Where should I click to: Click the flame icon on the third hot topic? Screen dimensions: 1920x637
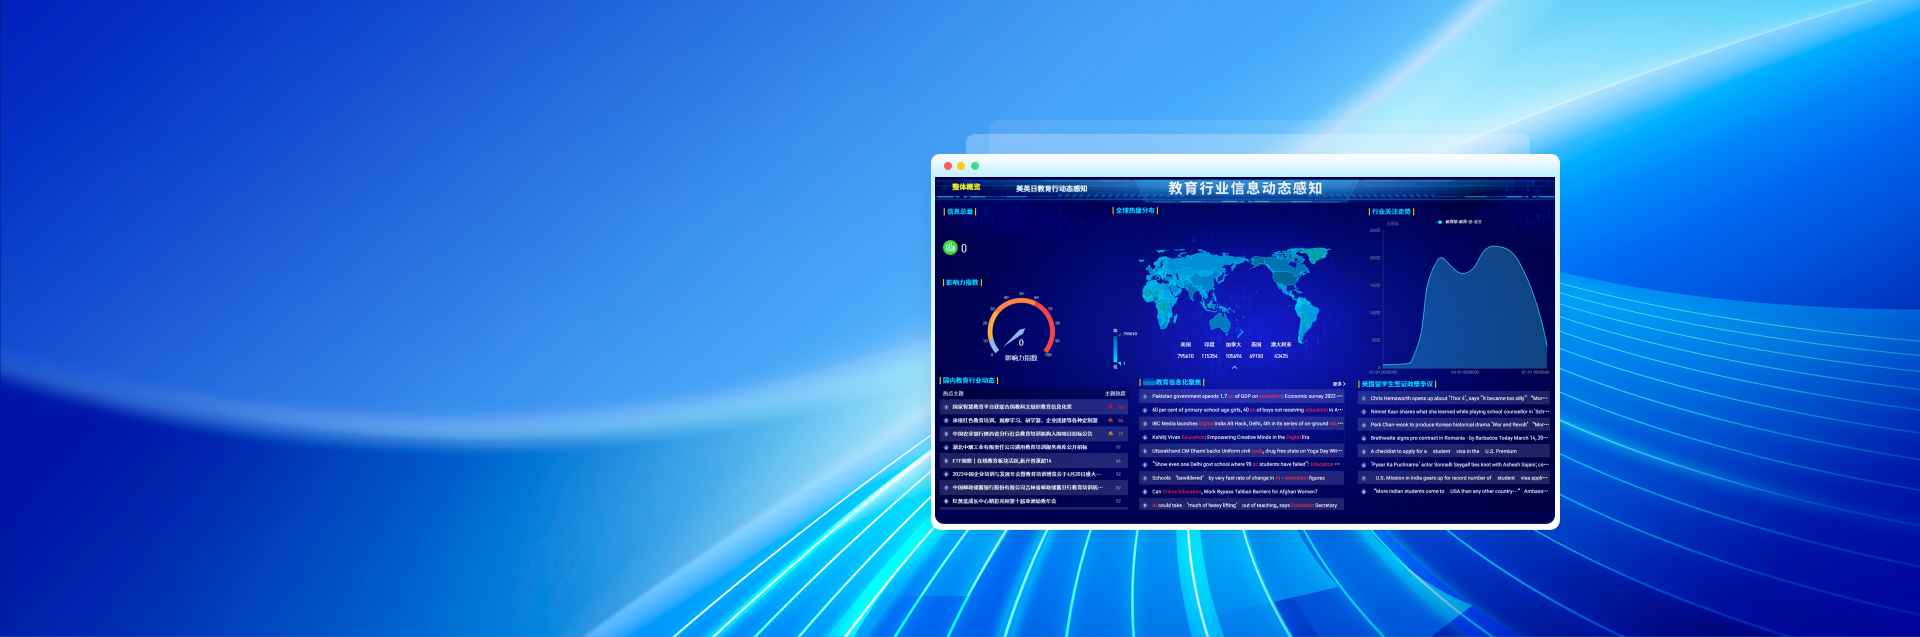pyautogui.click(x=1110, y=434)
